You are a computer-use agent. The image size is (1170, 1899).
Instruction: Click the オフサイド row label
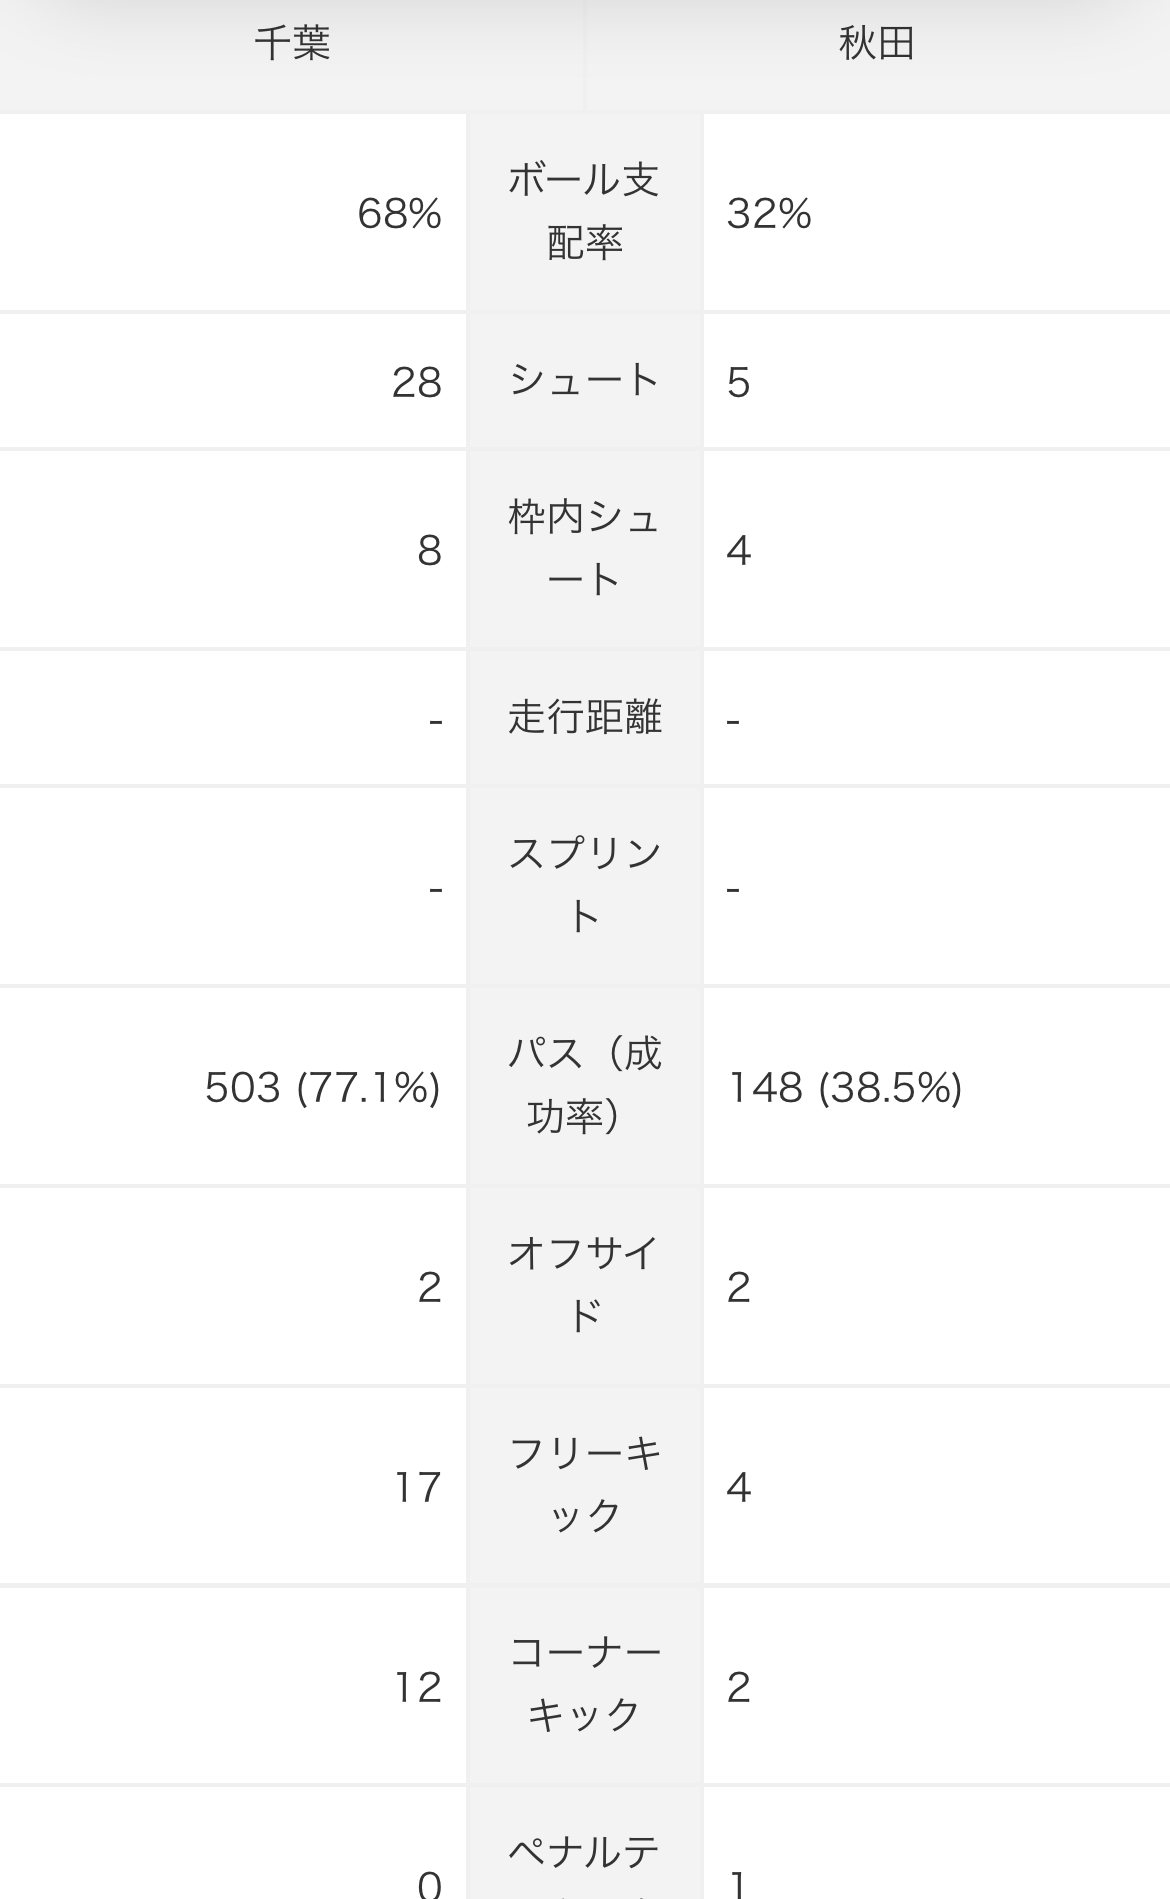584,1285
